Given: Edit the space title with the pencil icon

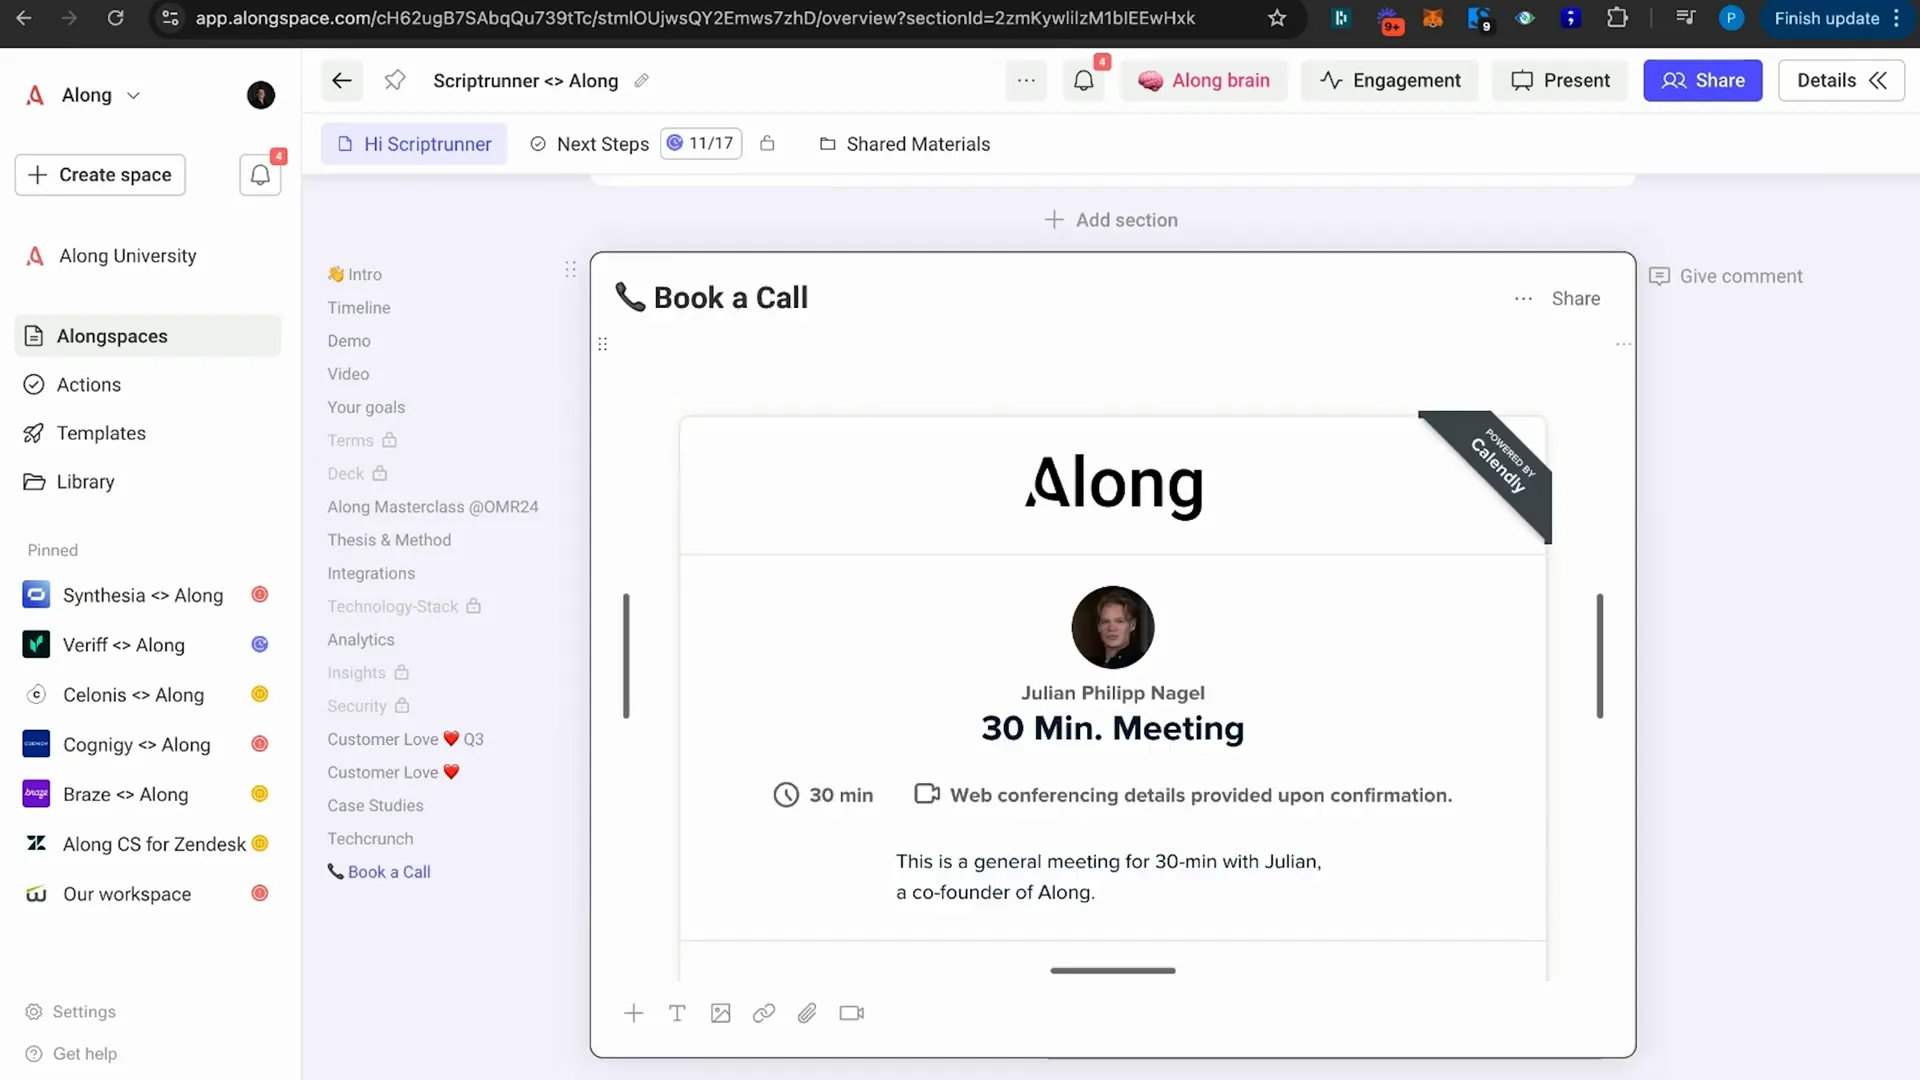Looking at the screenshot, I should [x=642, y=81].
